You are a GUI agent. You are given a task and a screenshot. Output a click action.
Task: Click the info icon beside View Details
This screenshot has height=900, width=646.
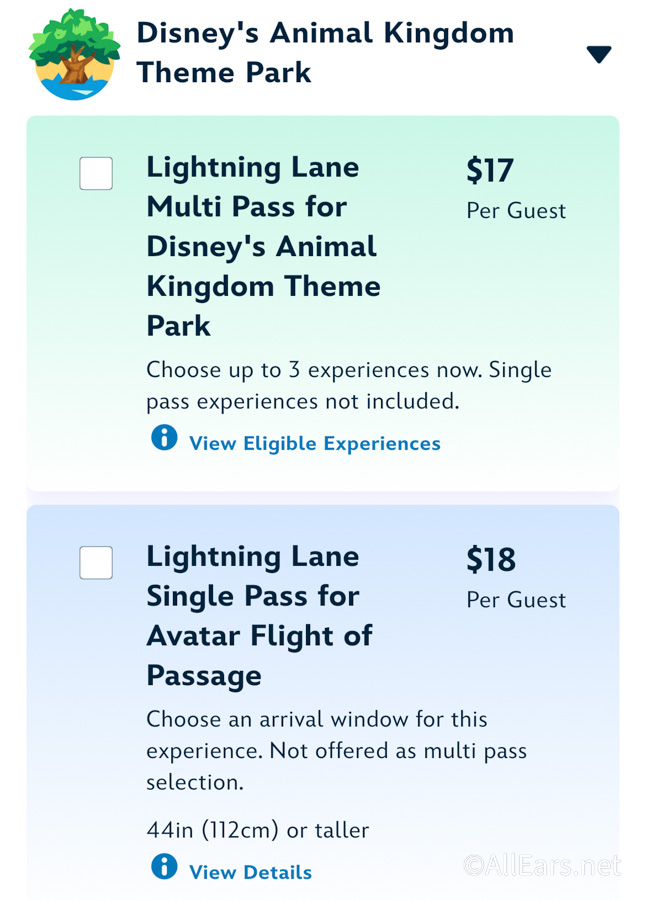164,866
